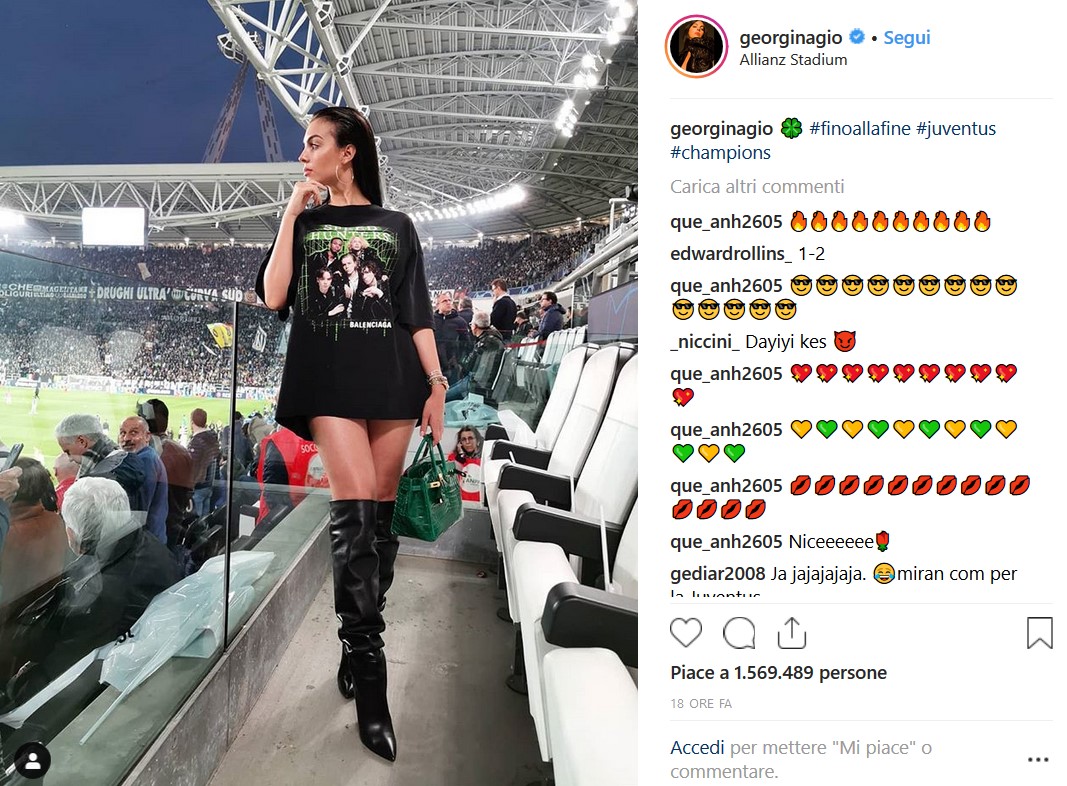Screen dimensions: 1067x786
Task: Open edwardrollins_ commenter profile
Action: [731, 254]
